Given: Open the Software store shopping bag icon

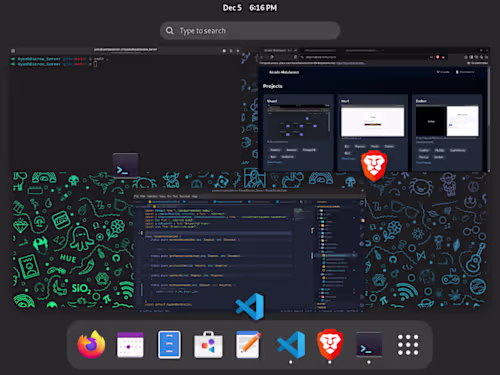Looking at the screenshot, I should tap(208, 345).
